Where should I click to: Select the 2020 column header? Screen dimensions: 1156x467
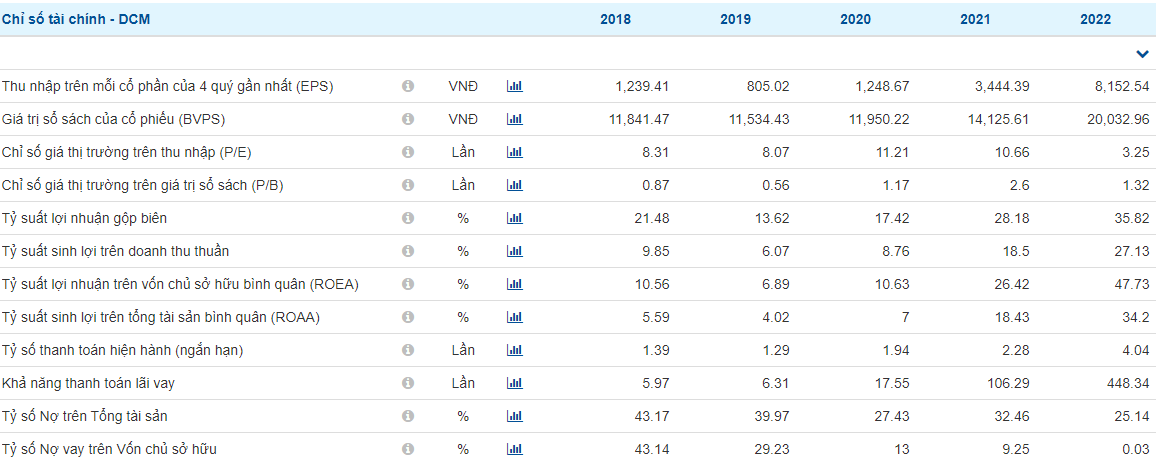click(855, 20)
